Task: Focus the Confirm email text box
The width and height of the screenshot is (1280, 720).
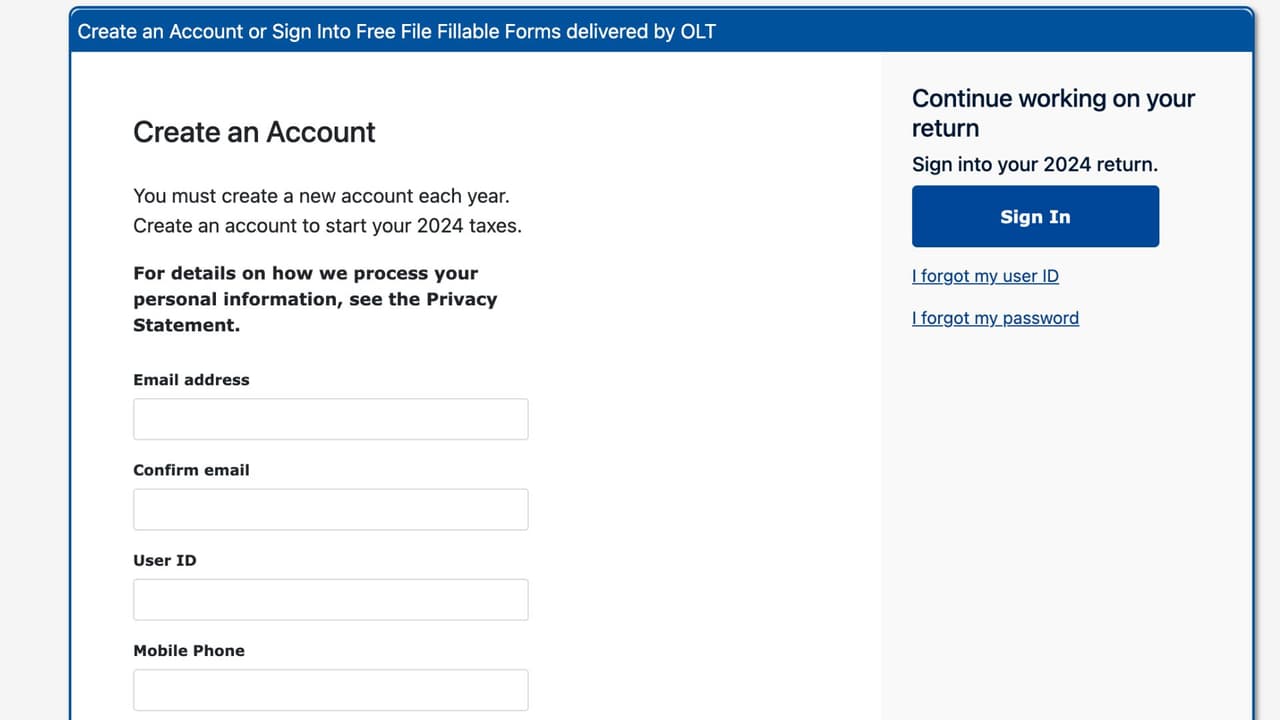Action: [330, 509]
